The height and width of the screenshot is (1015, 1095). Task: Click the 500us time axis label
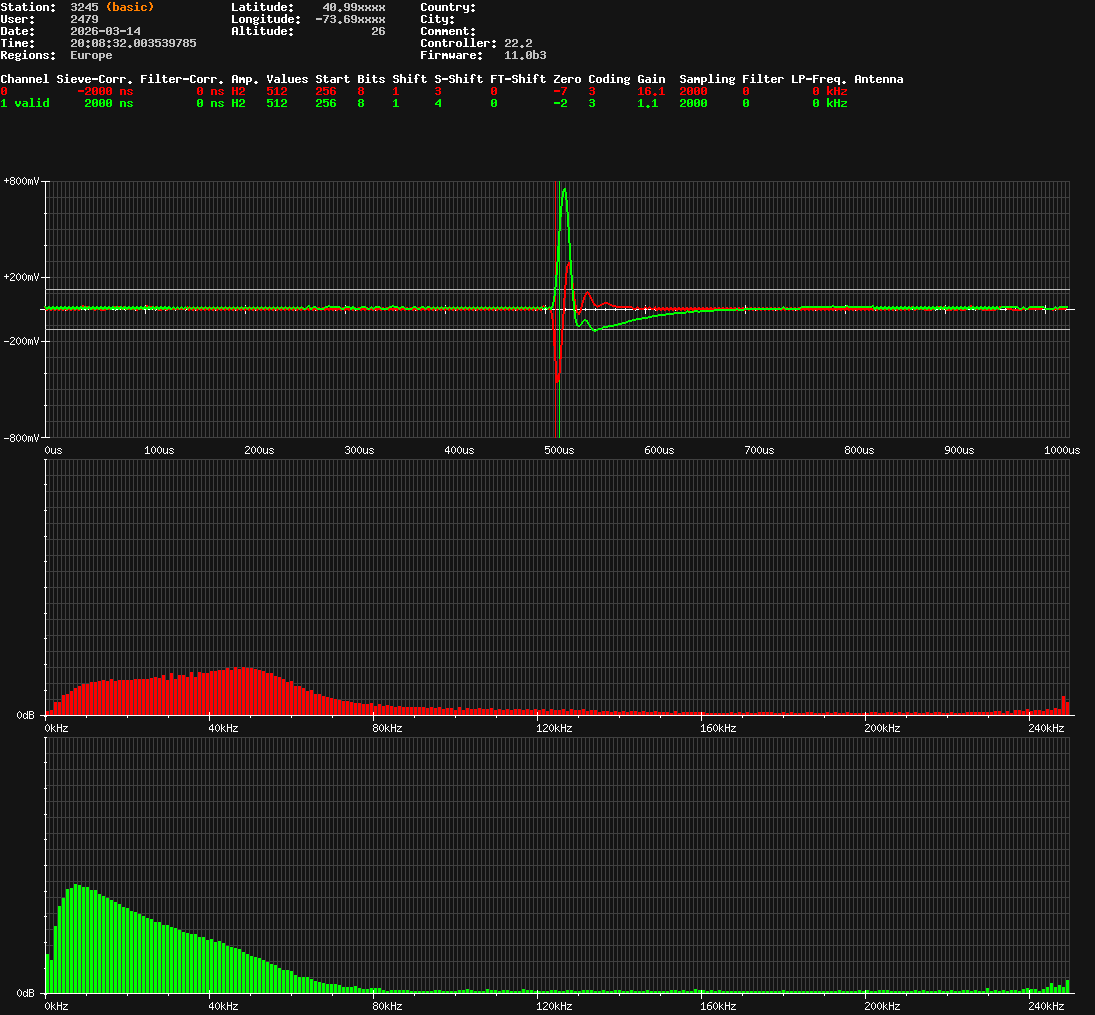click(559, 451)
